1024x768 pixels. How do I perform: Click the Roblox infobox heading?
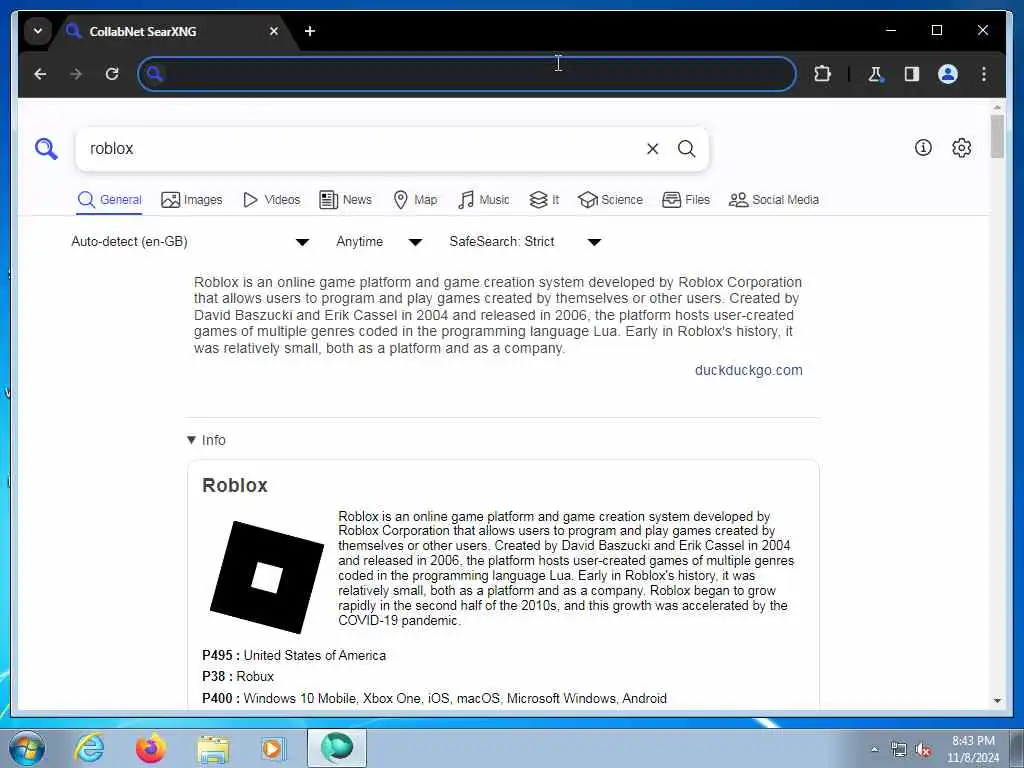pyautogui.click(x=235, y=485)
